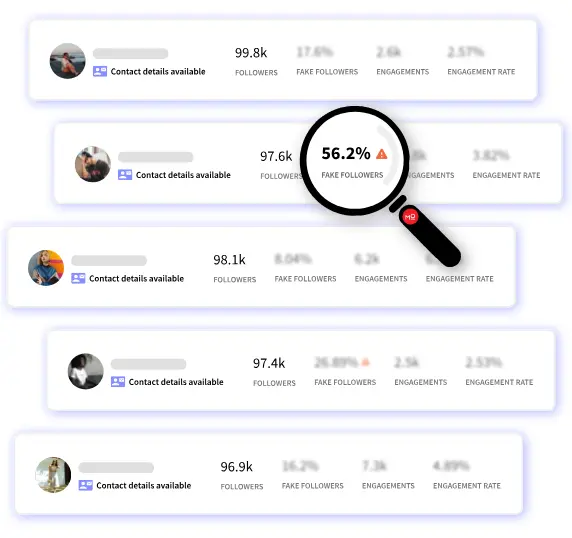Viewport: 572px width, 538px height.
Task: Click the Engagement Rate label in the 97.6k row
Action: [x=506, y=175]
